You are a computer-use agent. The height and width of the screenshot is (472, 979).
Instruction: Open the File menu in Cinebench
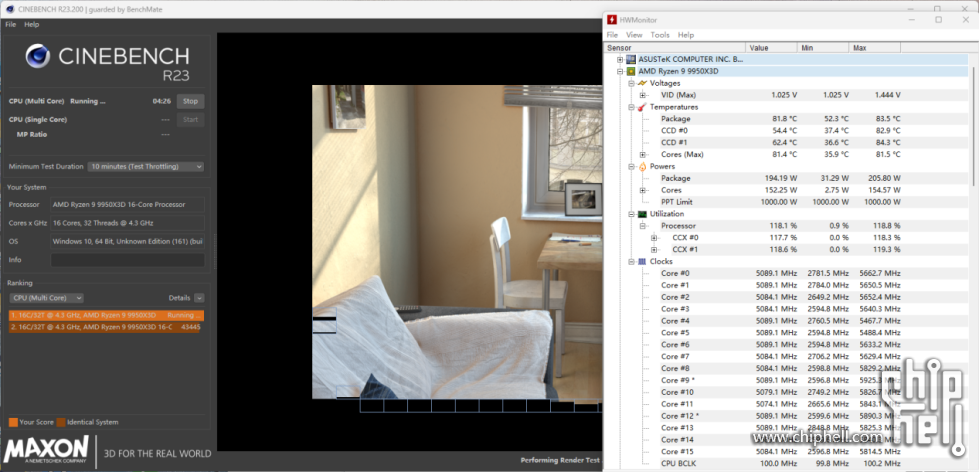[11, 24]
